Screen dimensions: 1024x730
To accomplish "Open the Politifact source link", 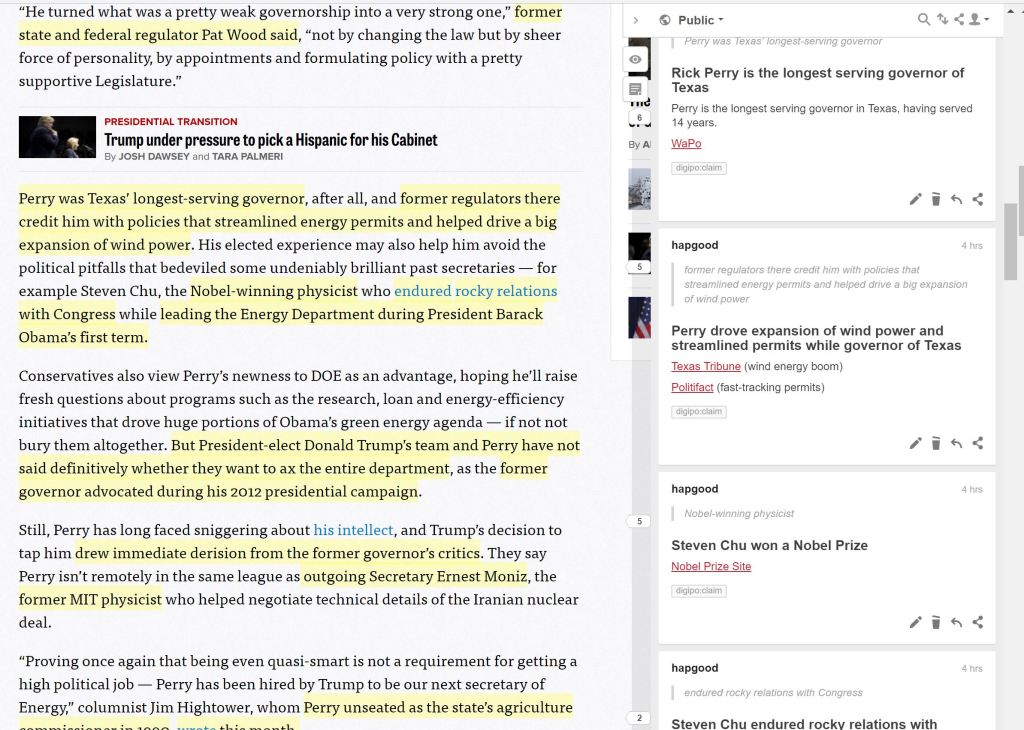I will (692, 388).
